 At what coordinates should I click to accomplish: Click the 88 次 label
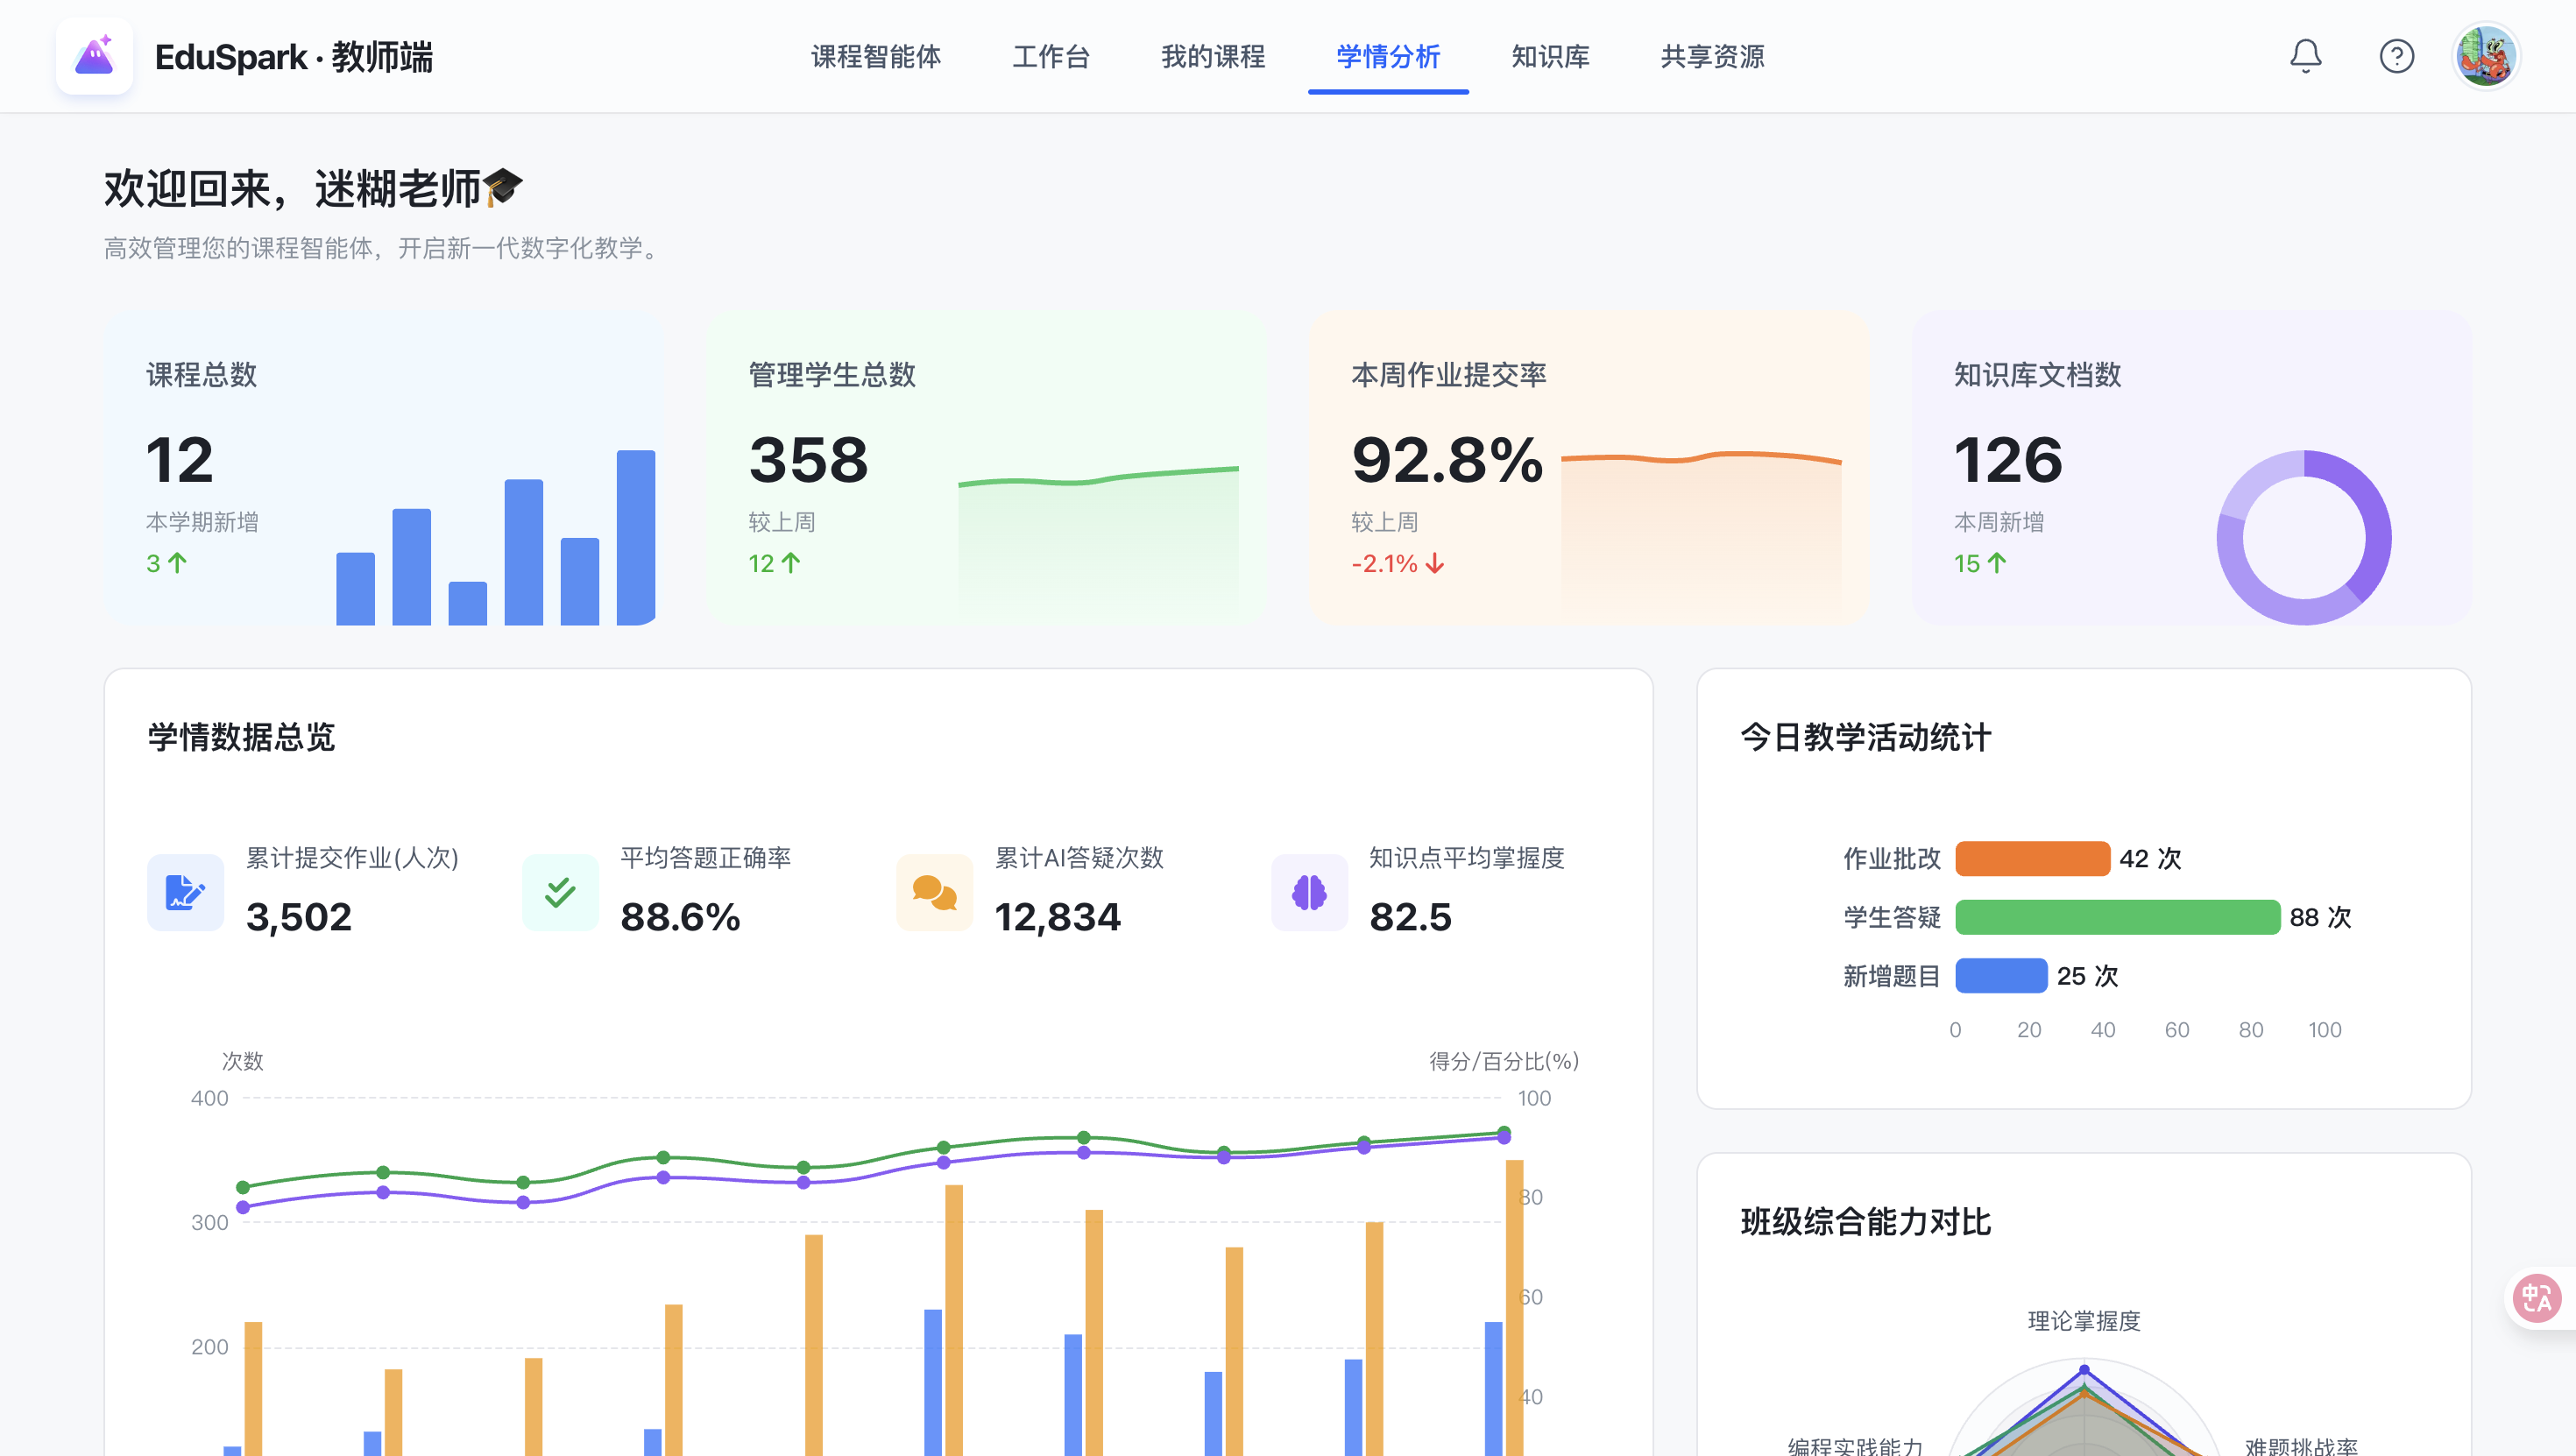click(x=2320, y=917)
